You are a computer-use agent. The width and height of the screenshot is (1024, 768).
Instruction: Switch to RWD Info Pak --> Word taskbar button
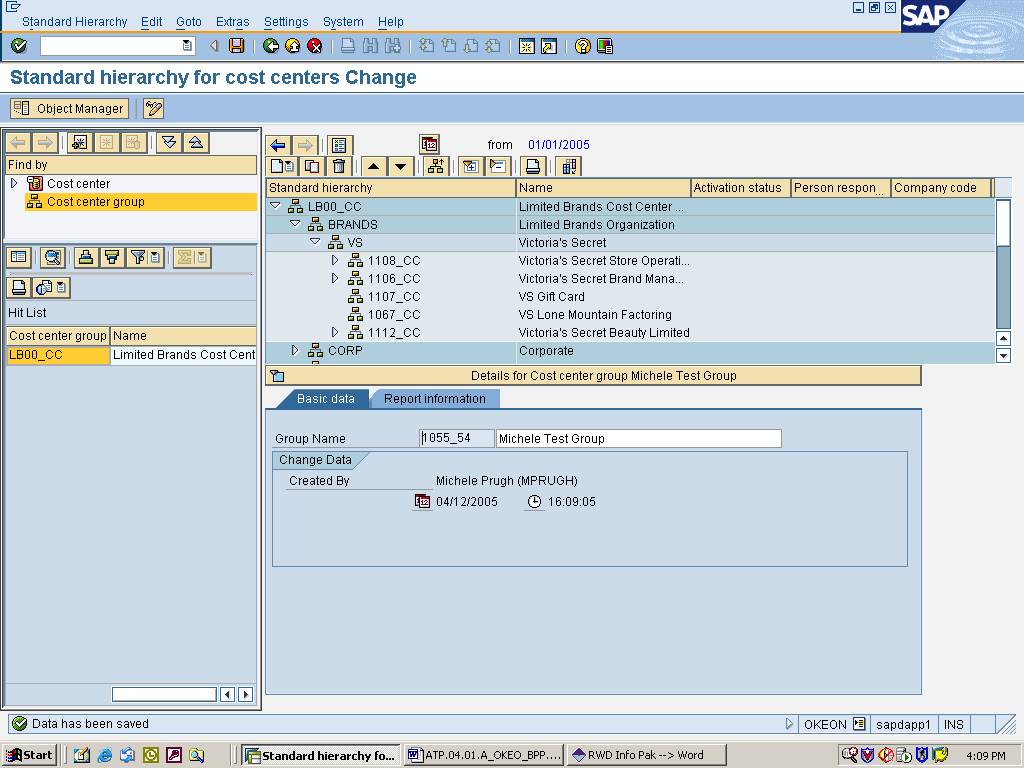click(646, 756)
